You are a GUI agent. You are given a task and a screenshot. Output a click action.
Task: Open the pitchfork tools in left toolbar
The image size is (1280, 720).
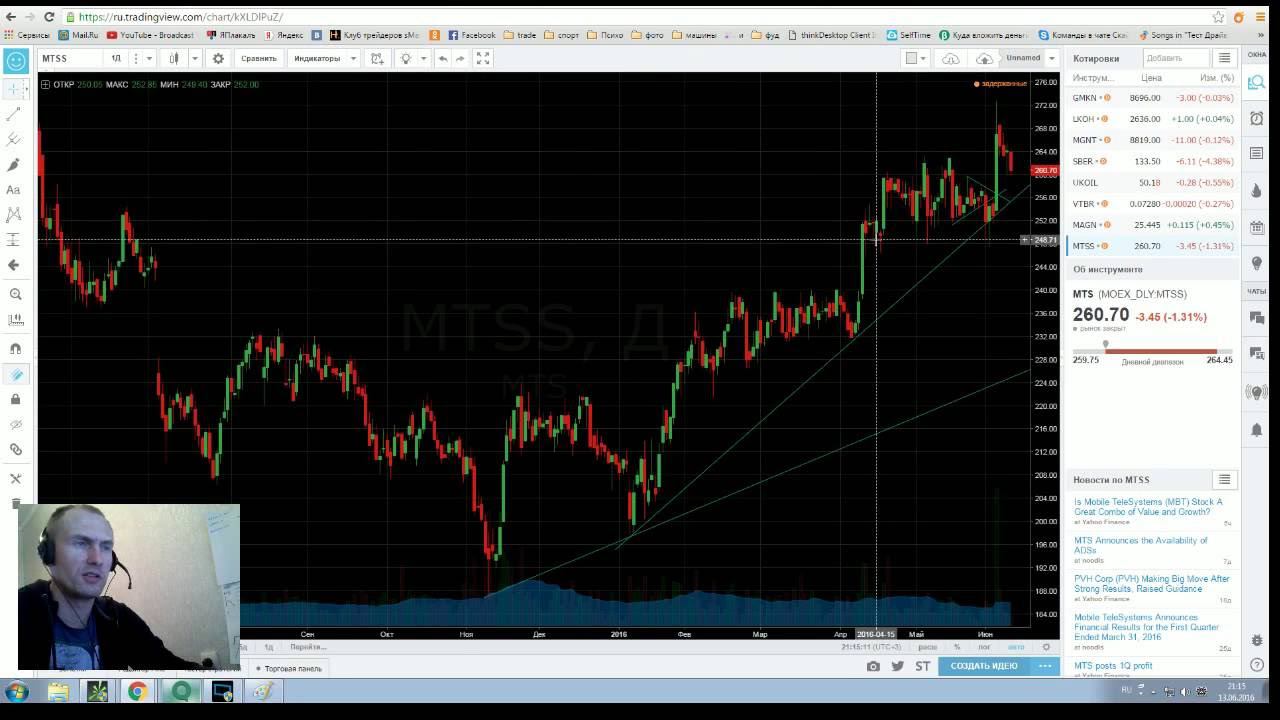tap(14, 140)
